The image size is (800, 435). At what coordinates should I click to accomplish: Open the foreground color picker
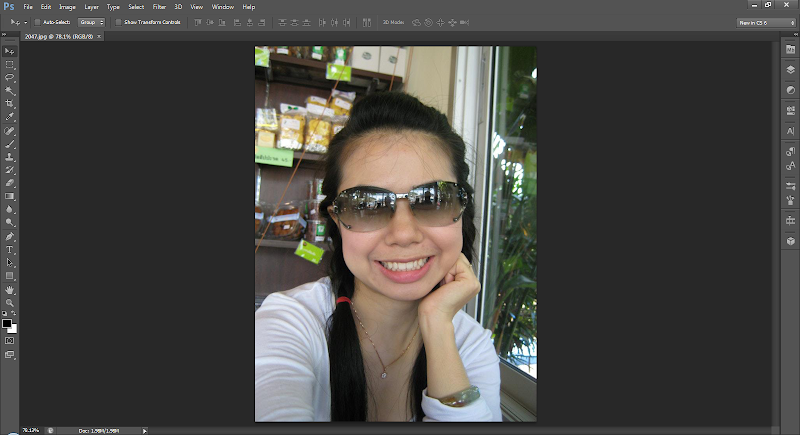(x=7, y=323)
